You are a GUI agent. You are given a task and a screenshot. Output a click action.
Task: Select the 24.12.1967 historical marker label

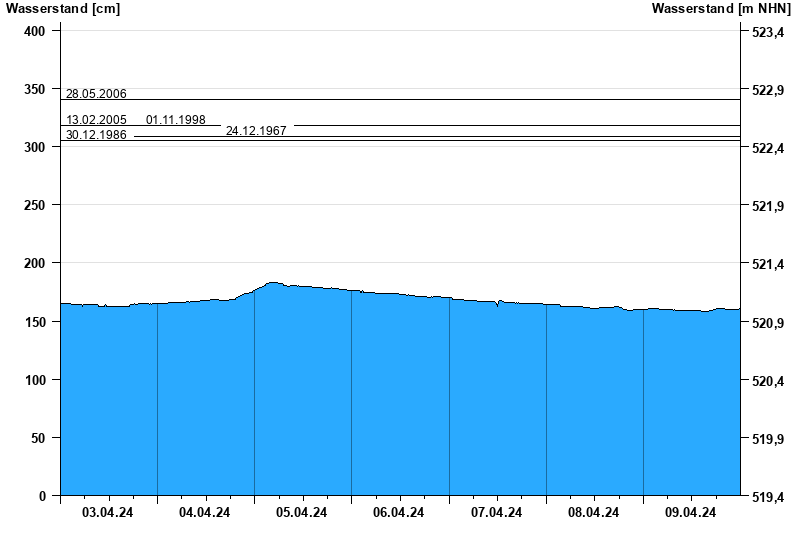click(256, 131)
